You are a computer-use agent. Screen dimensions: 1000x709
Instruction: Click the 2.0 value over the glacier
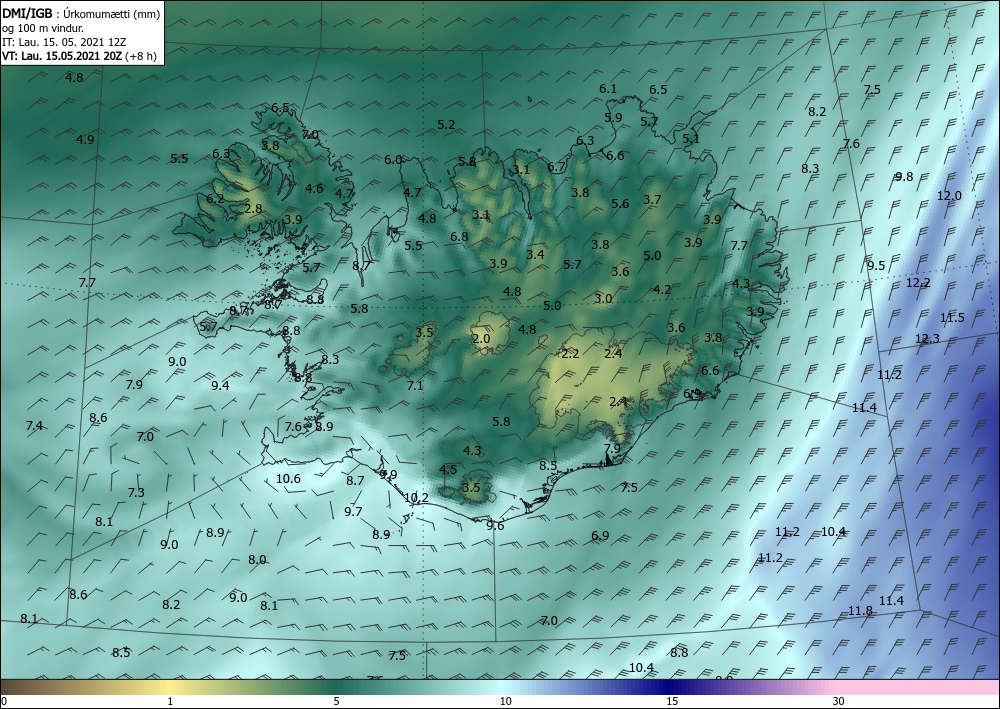(x=482, y=339)
